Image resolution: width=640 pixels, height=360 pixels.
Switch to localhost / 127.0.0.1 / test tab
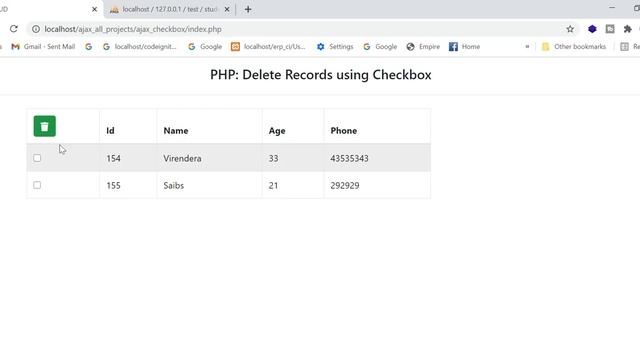tap(169, 9)
